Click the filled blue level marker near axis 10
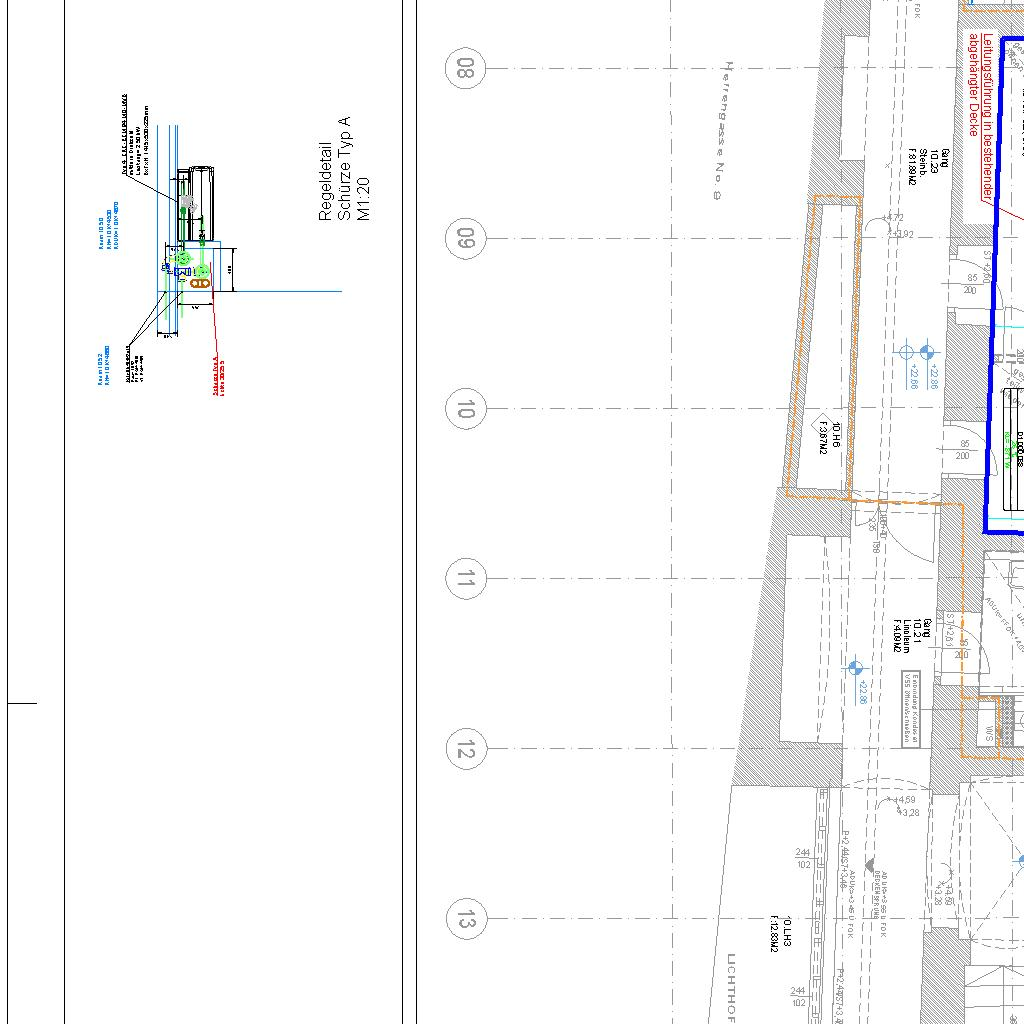Viewport: 1024px width, 1024px height. 926,353
